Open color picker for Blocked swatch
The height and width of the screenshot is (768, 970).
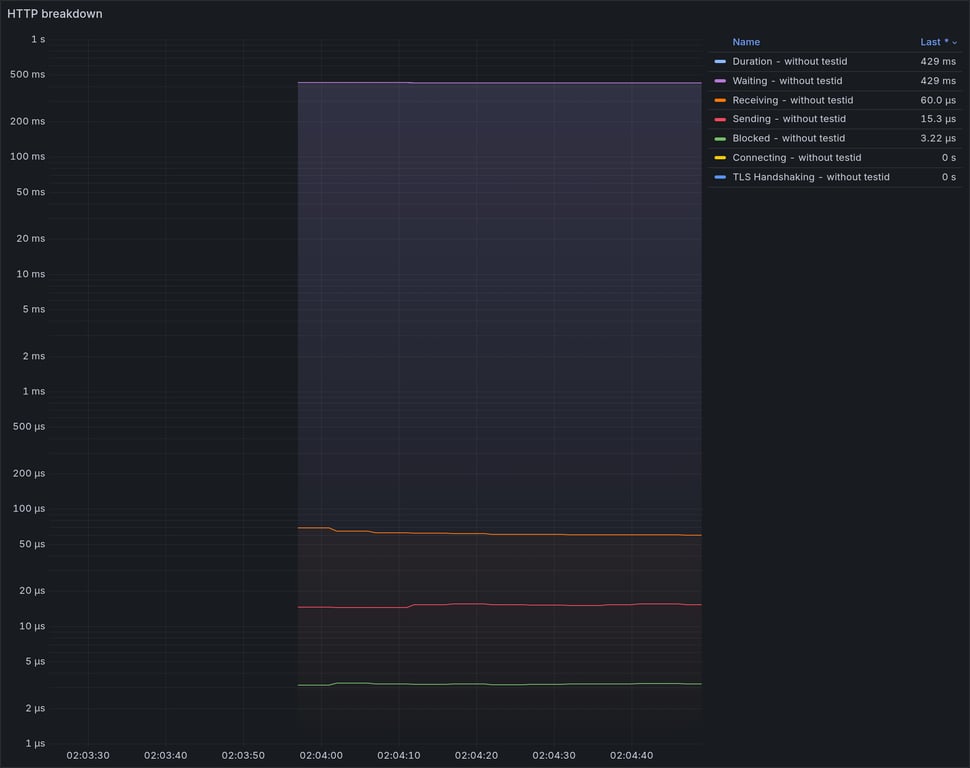pyautogui.click(x=719, y=138)
